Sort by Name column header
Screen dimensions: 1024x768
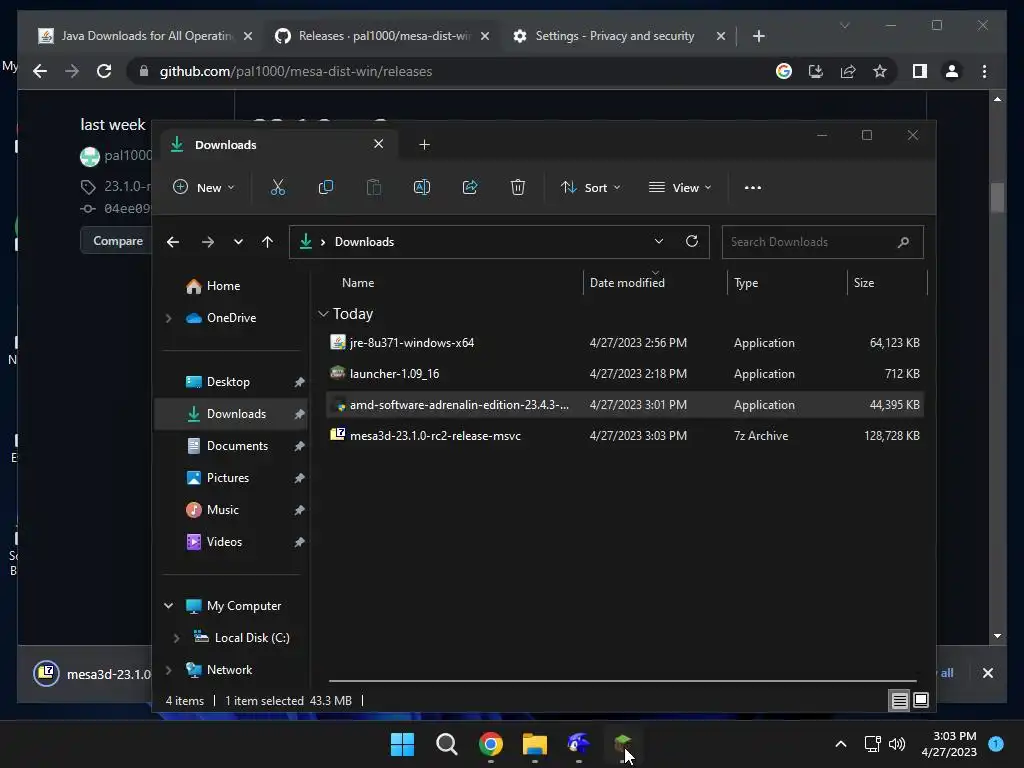point(358,283)
